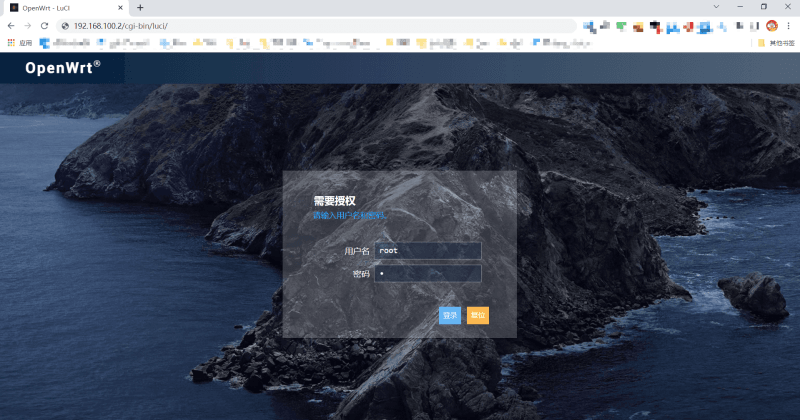Open Chrome three-dot menu
The image size is (800, 420).
[789, 25]
